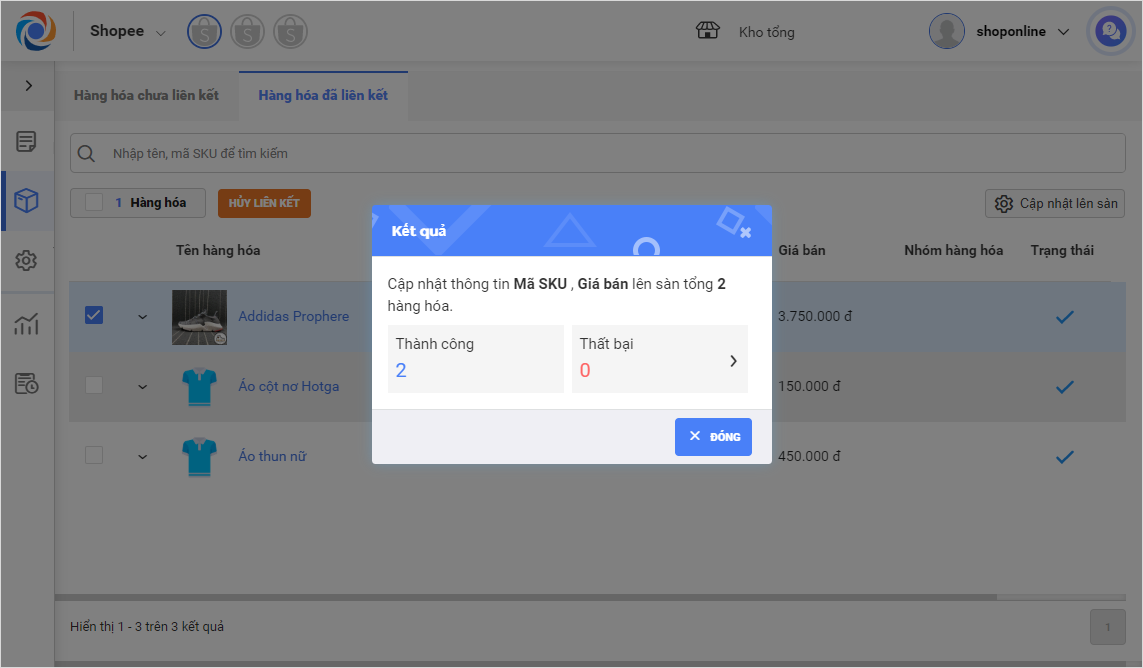Click the Đóng button in dialog

[713, 437]
